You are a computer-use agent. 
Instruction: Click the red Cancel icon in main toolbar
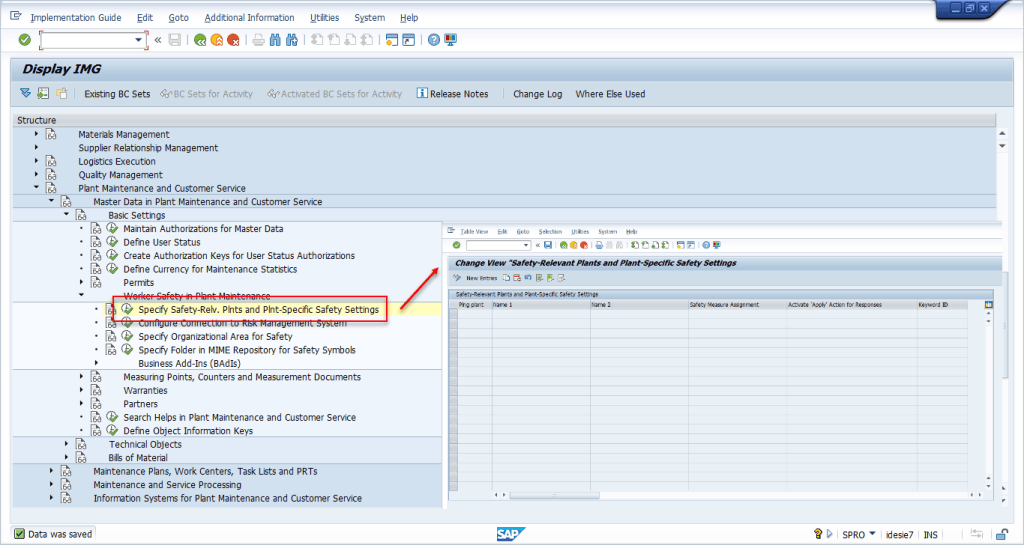233,40
